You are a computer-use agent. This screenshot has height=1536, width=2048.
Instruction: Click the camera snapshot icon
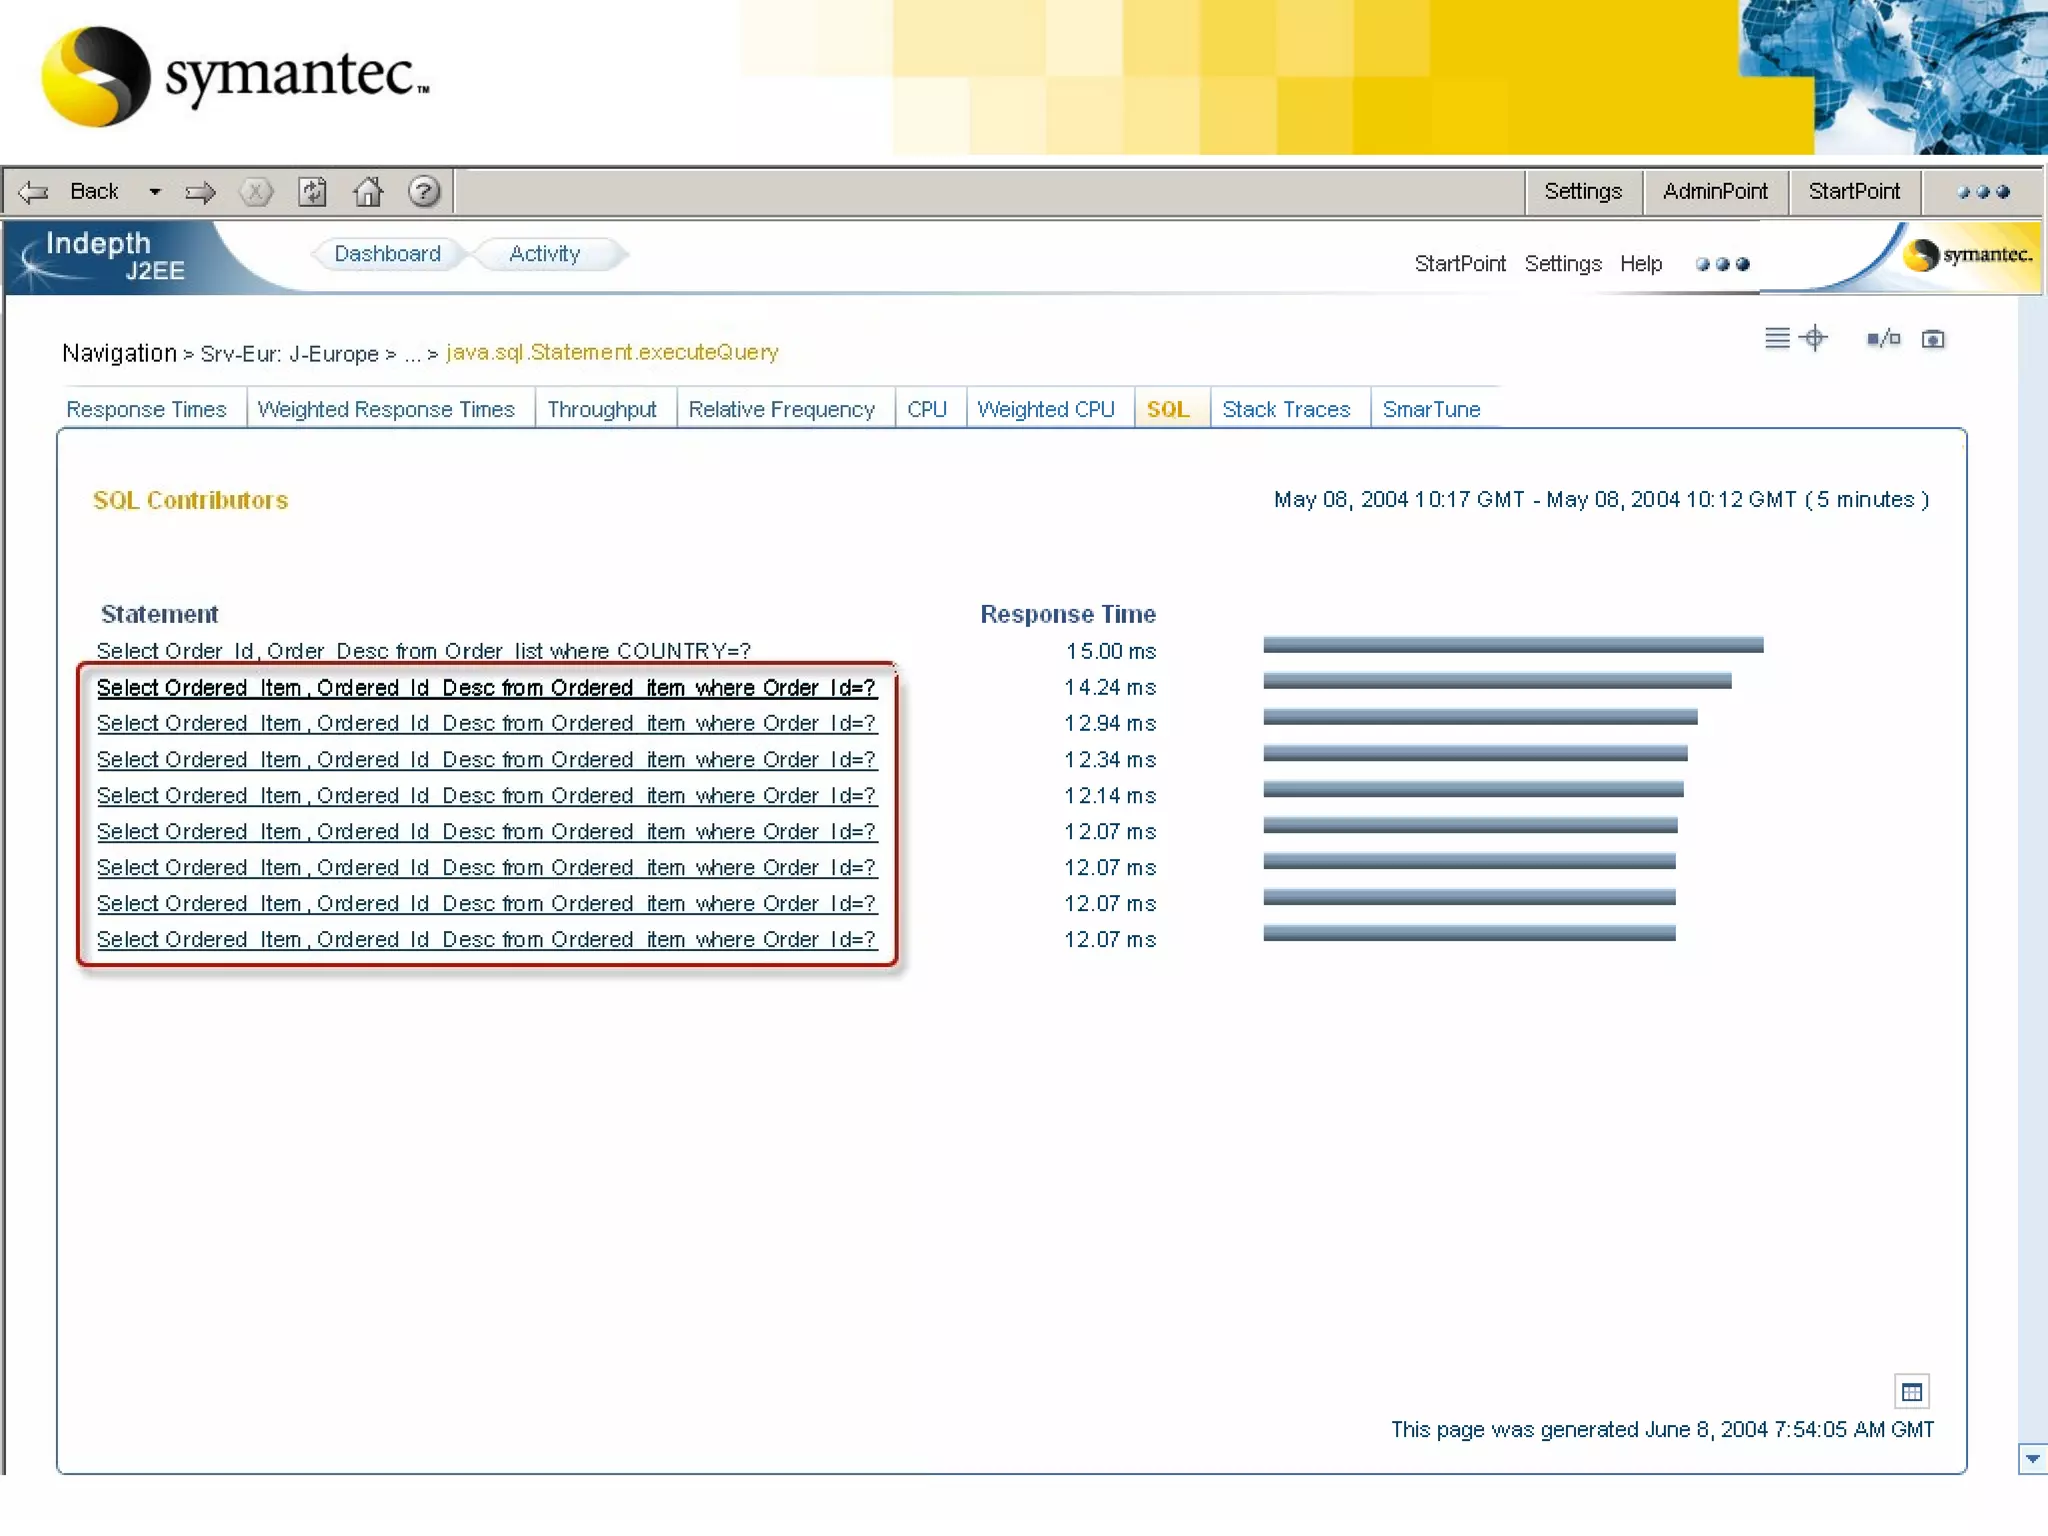[1933, 340]
